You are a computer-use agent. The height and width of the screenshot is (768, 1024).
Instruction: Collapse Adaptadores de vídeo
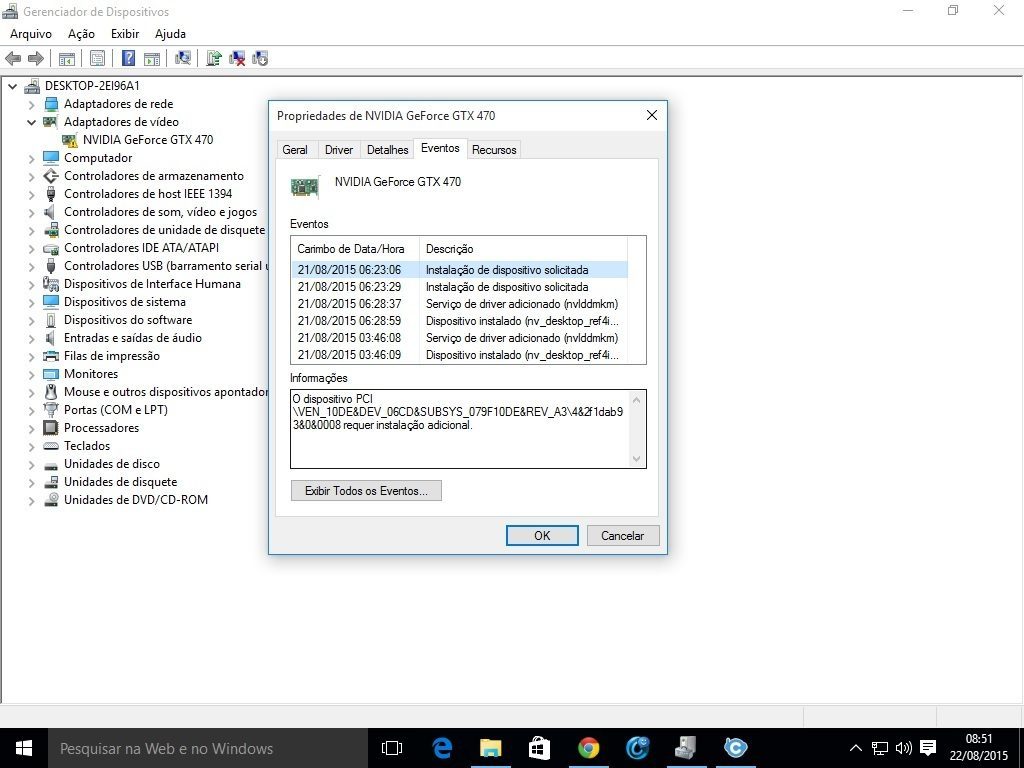click(31, 122)
